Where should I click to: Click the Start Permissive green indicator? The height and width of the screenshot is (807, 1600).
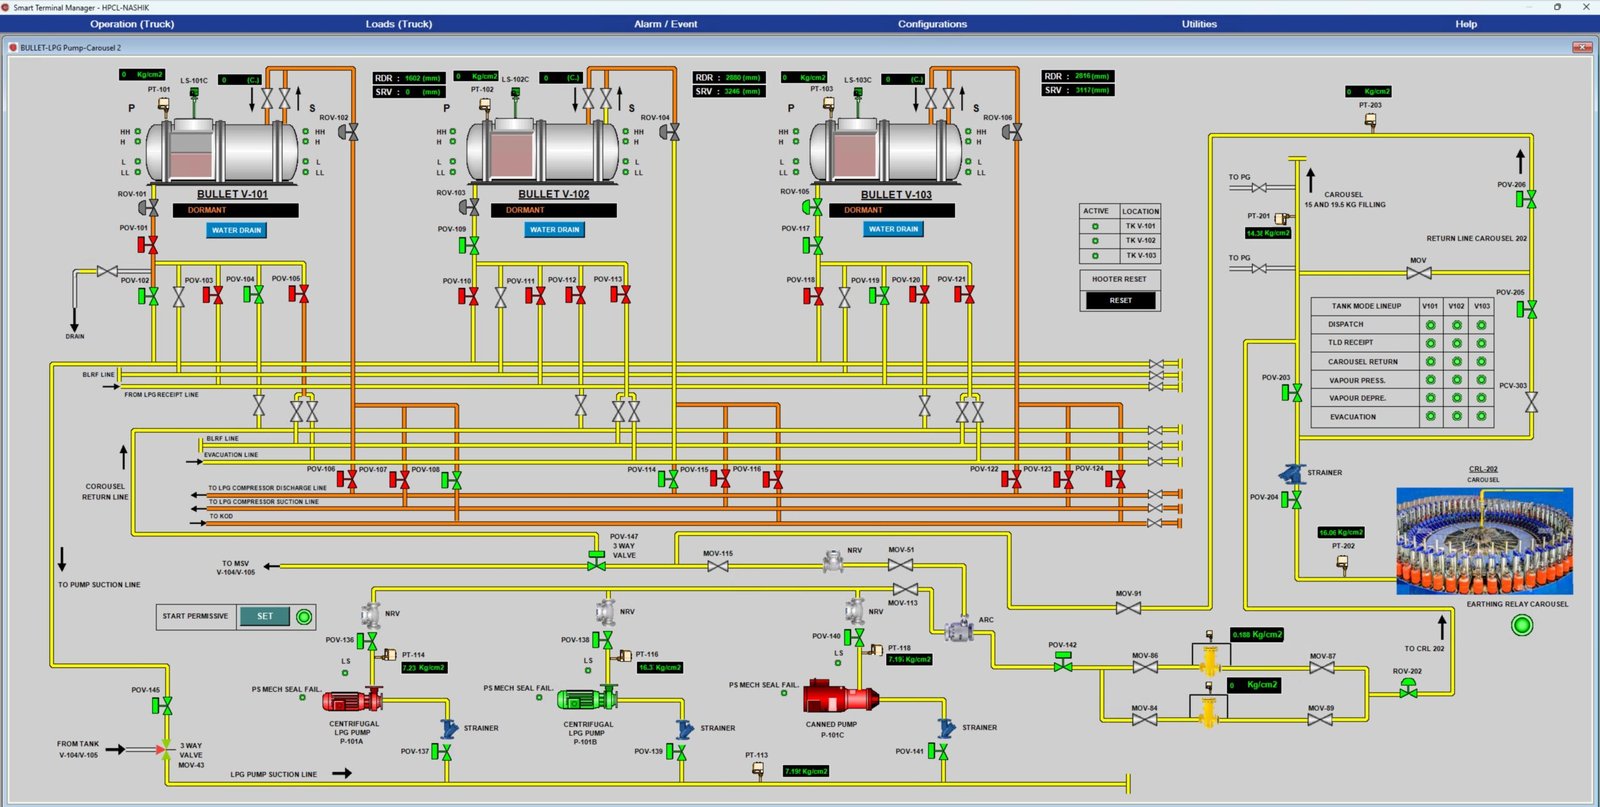click(304, 616)
